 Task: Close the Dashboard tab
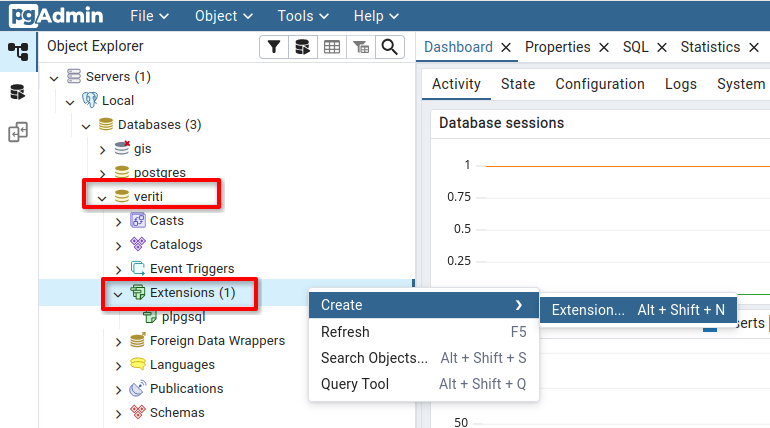click(506, 48)
